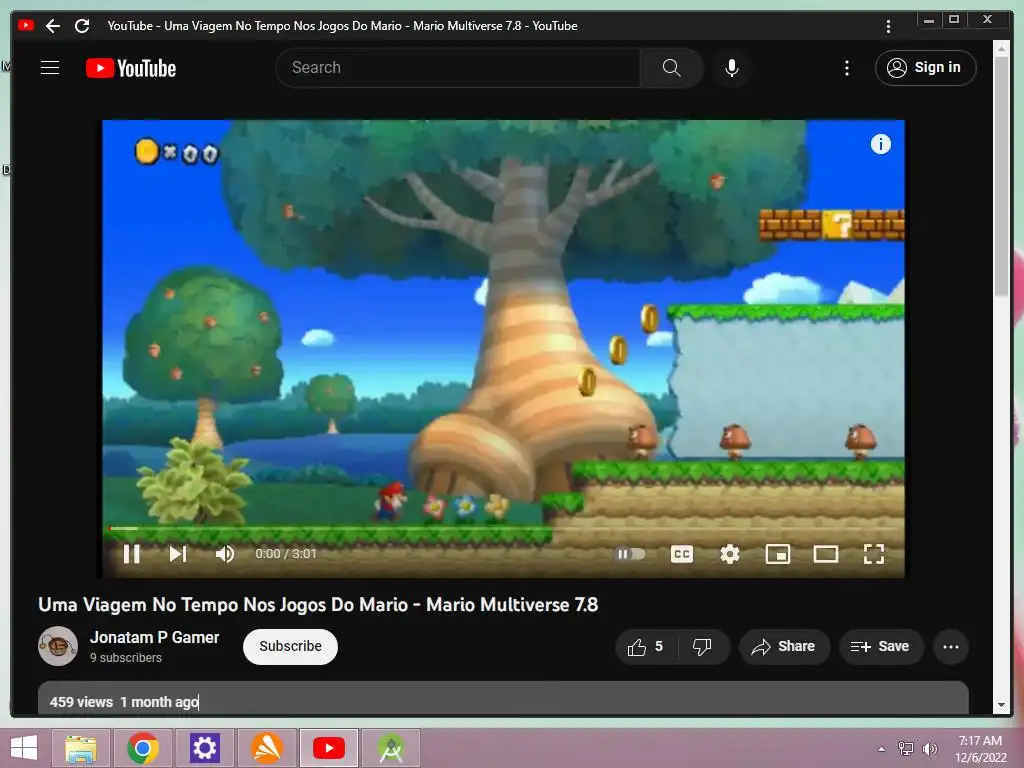This screenshot has height=768, width=1024.
Task: Open the video info card icon
Action: pyautogui.click(x=880, y=144)
